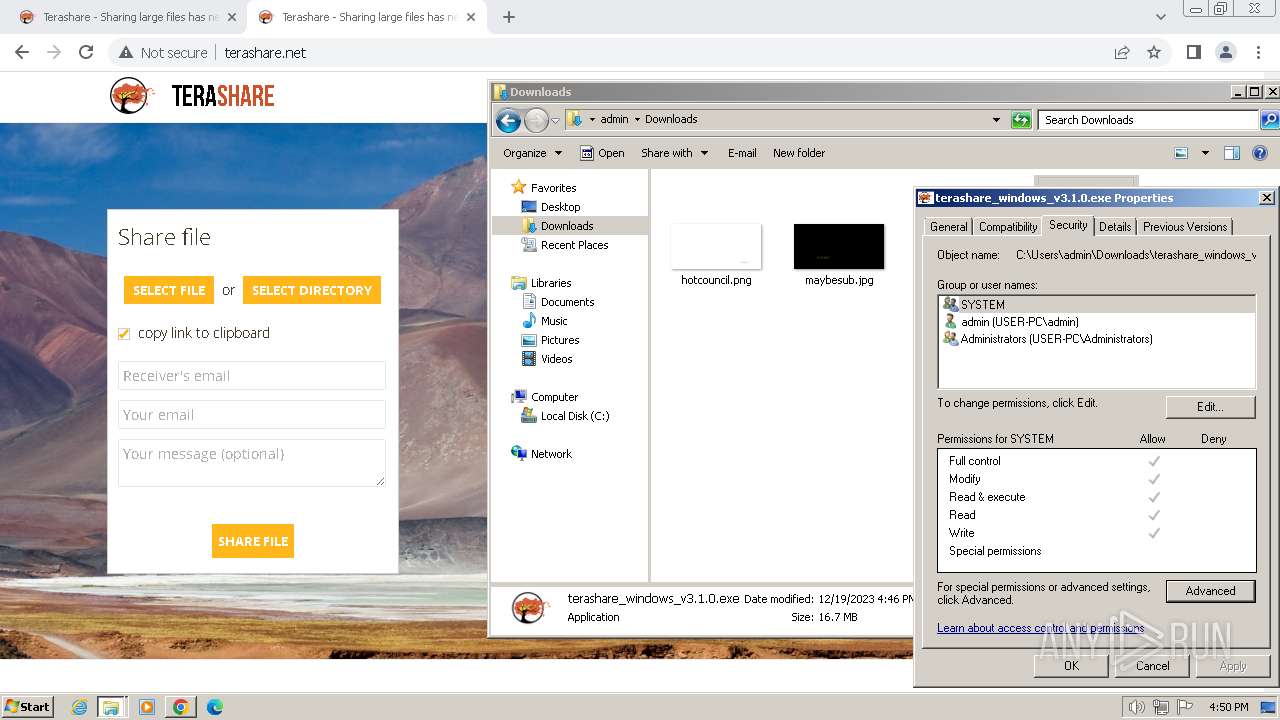Viewport: 1280px width, 720px height.
Task: Open the Pictures library
Action: (x=560, y=340)
